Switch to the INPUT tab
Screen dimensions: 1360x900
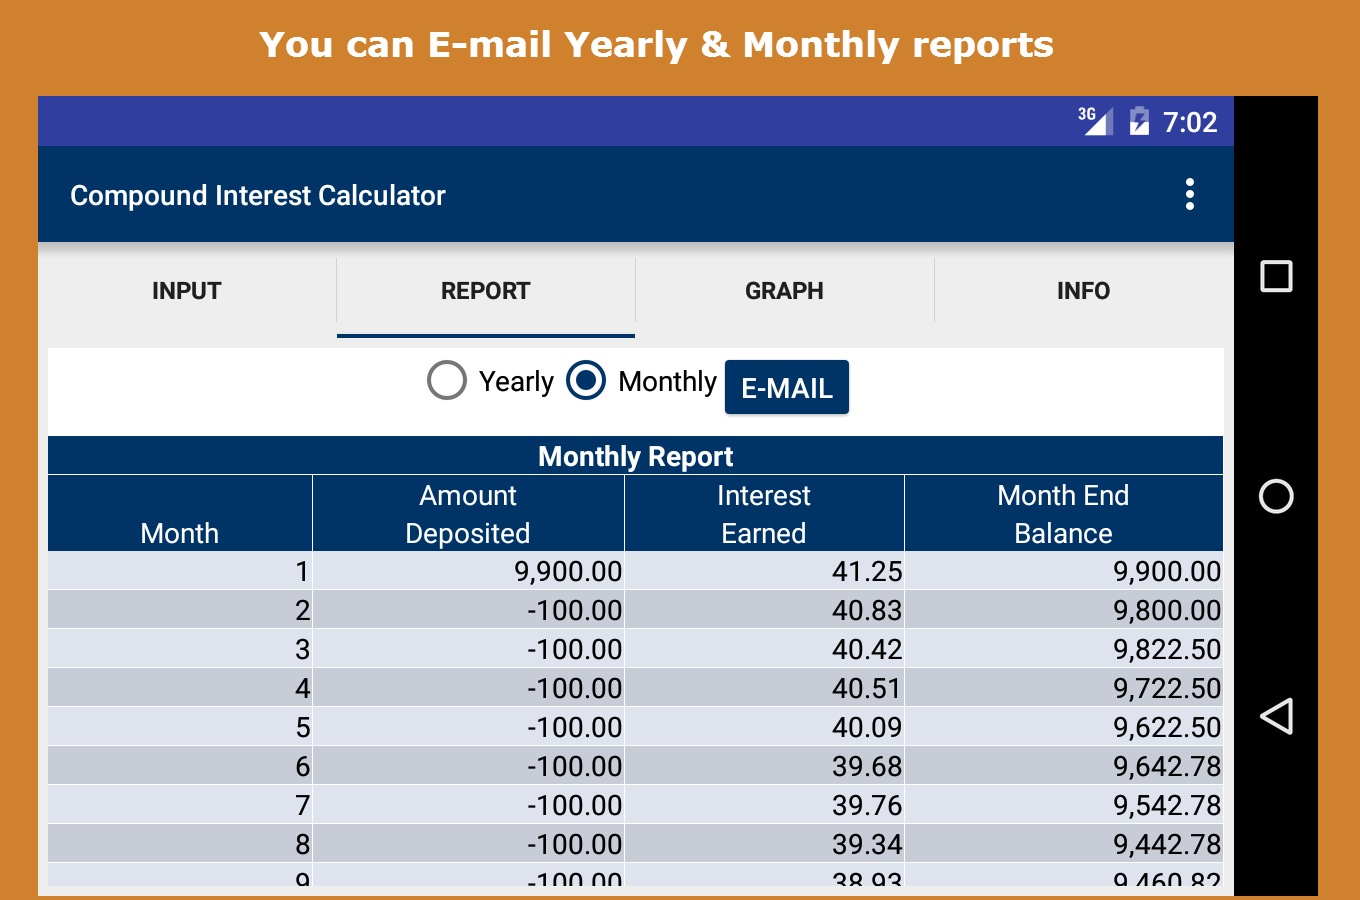pos(187,291)
